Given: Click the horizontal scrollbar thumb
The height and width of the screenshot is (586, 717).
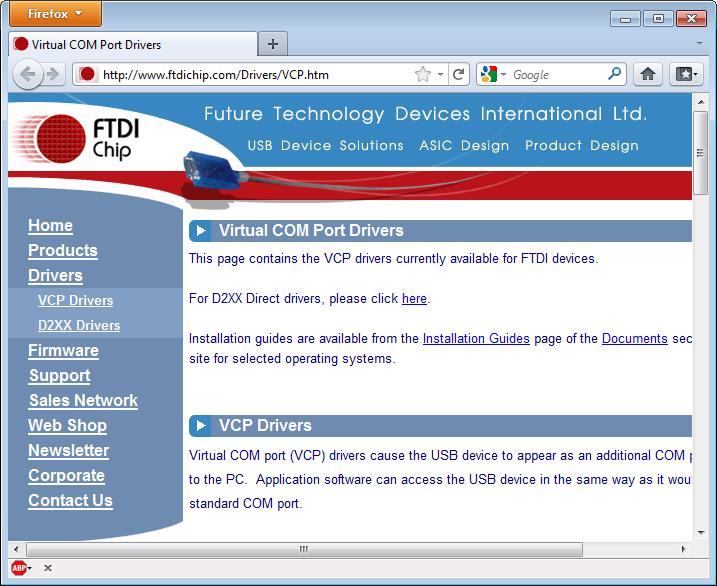Looking at the screenshot, I should click(x=305, y=549).
